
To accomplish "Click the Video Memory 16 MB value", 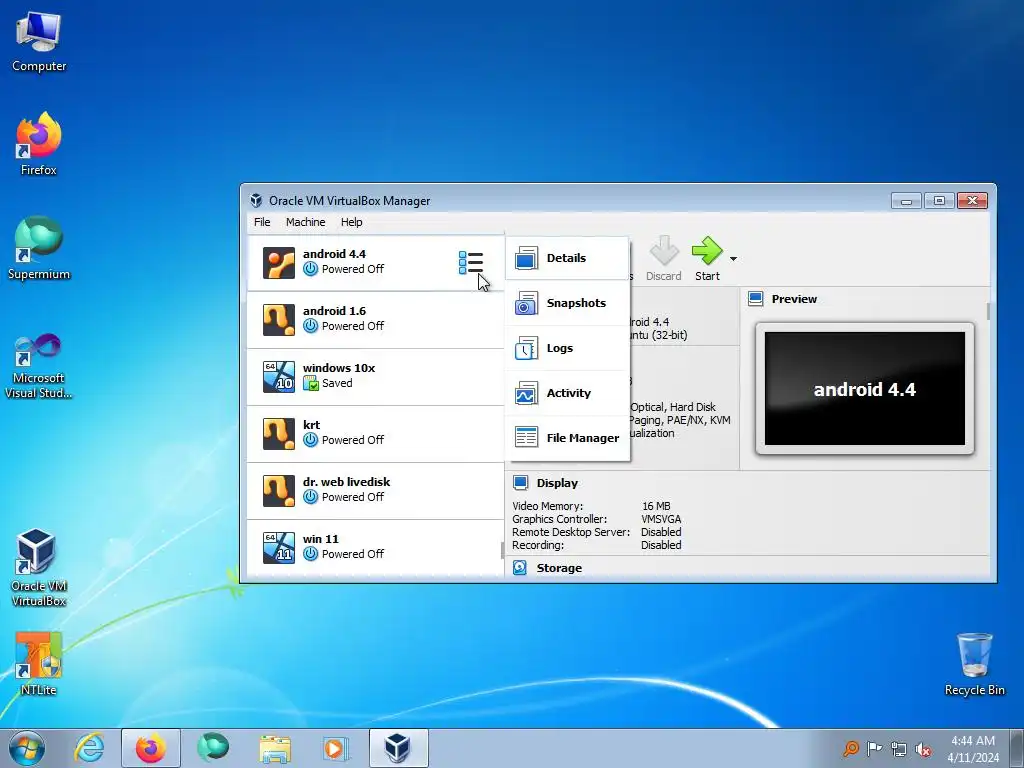I will 656,506.
